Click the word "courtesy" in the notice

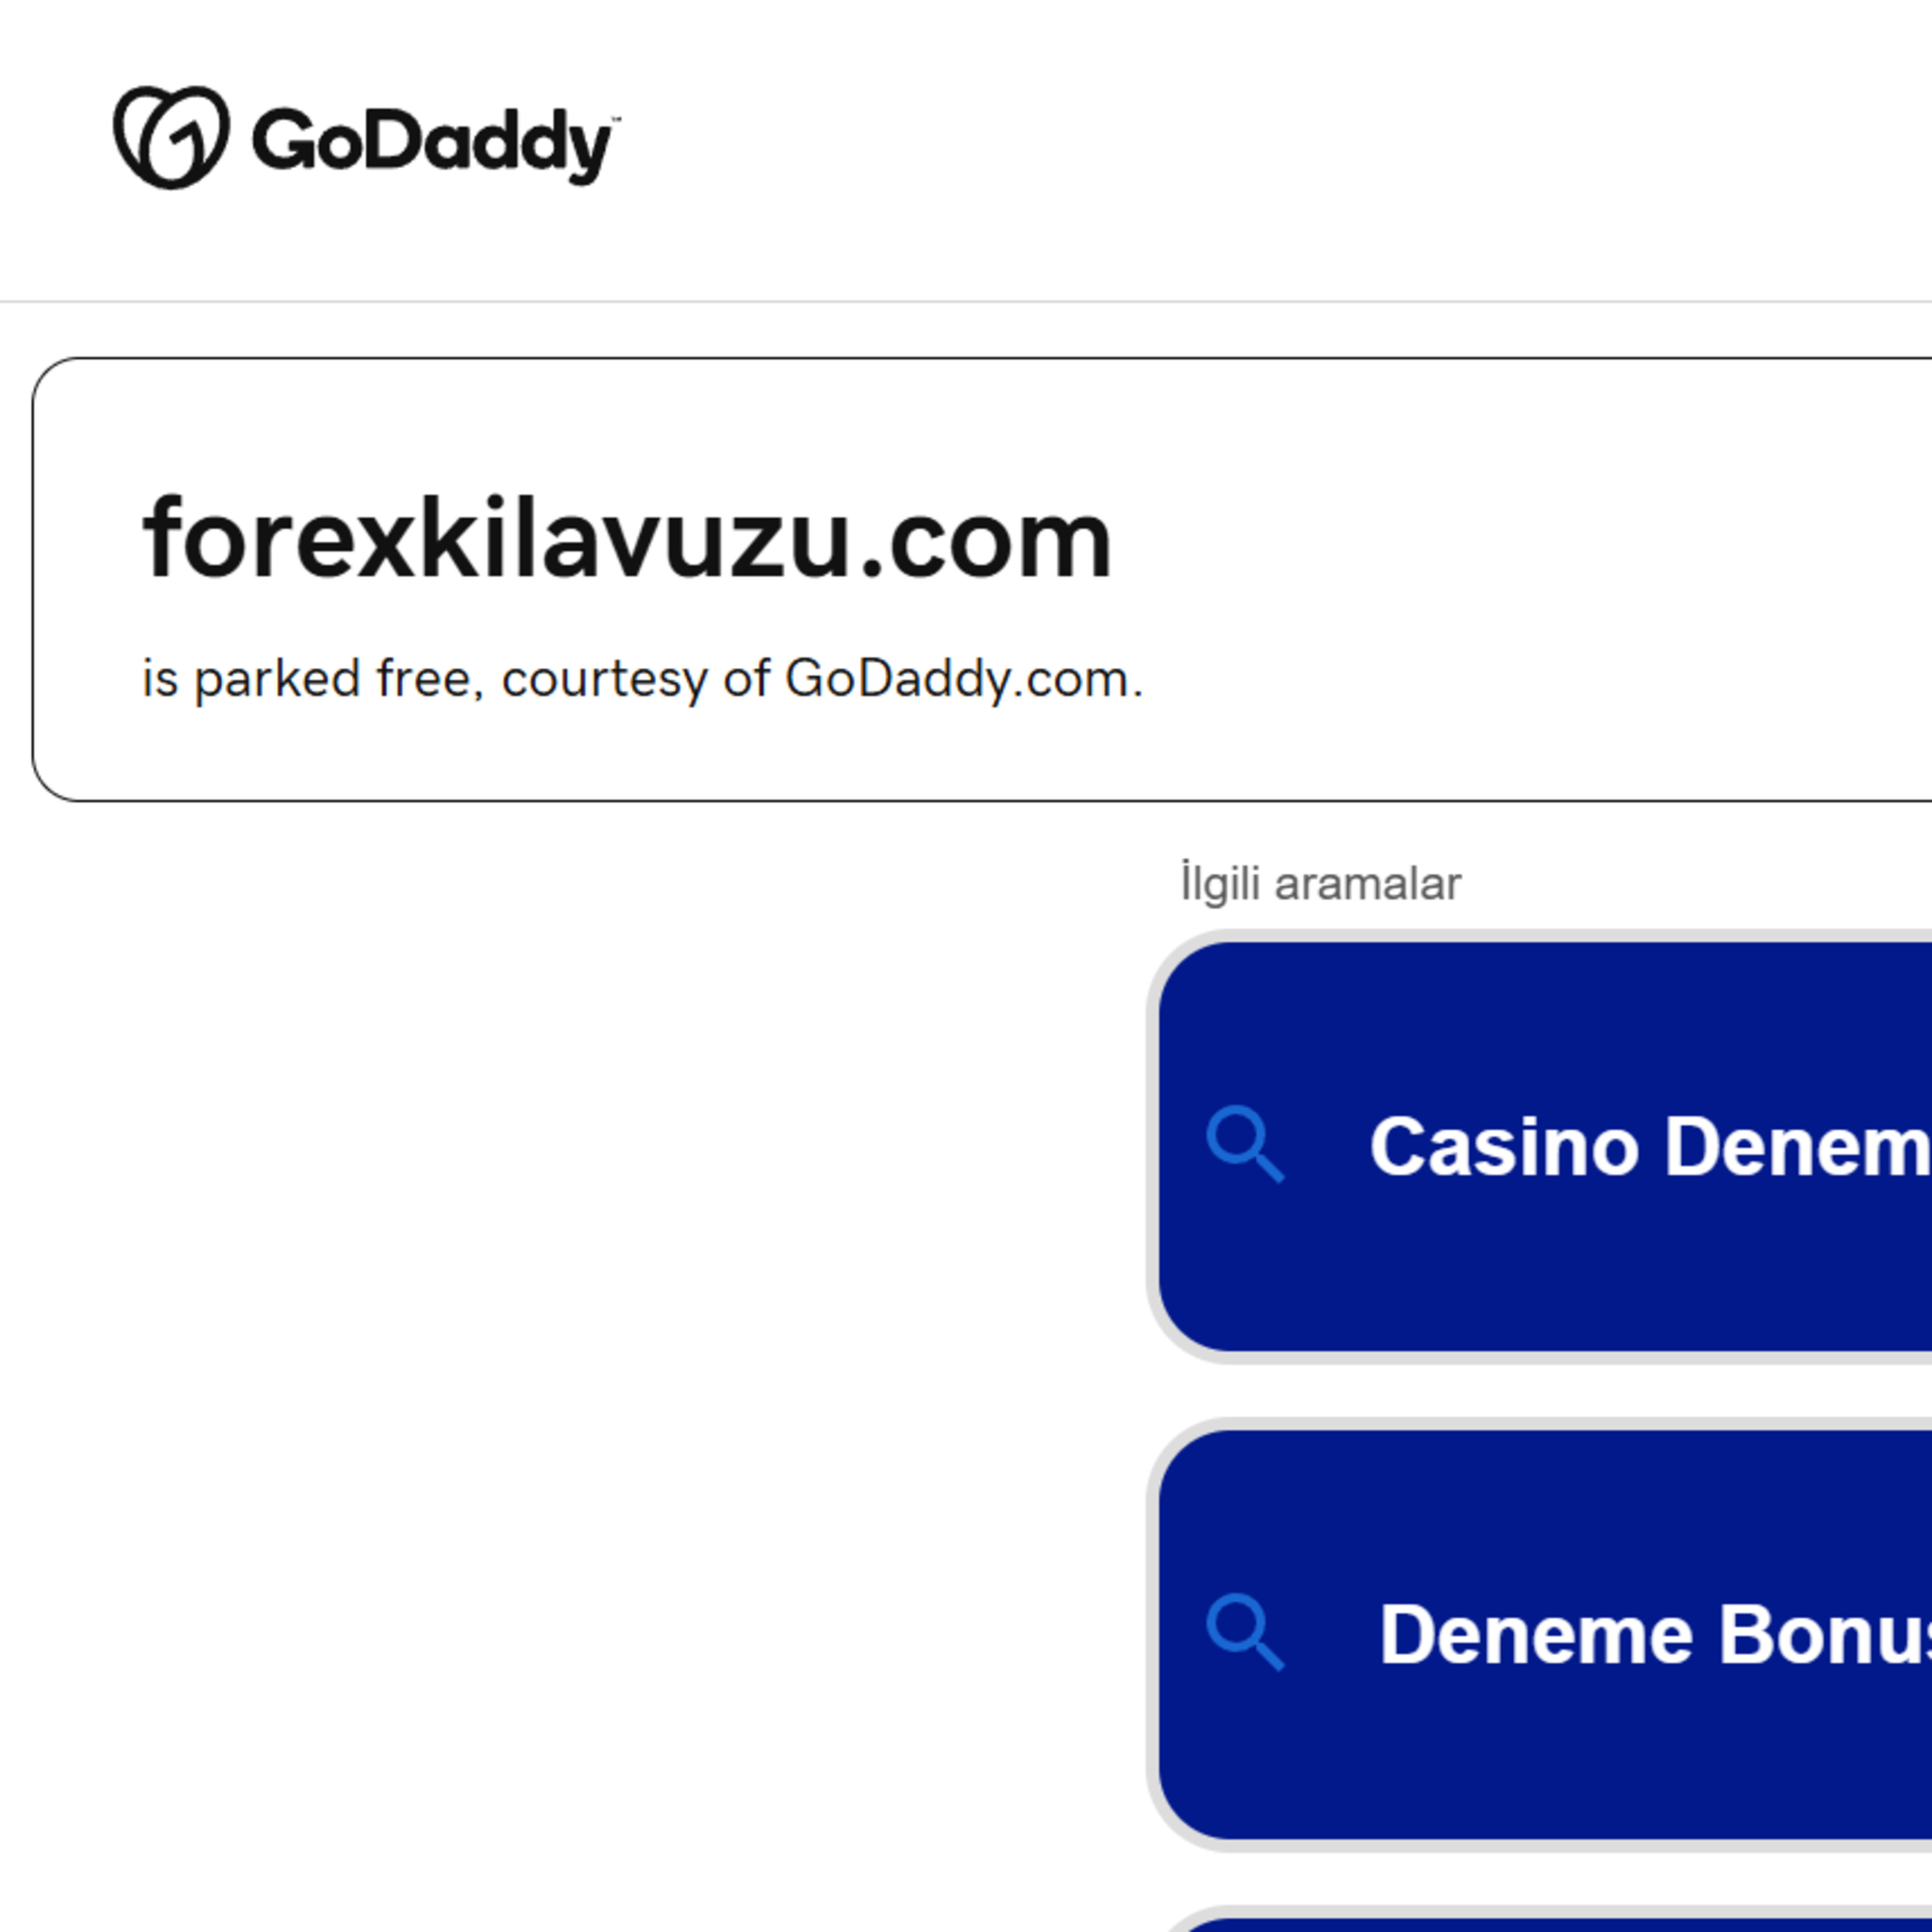[603, 679]
